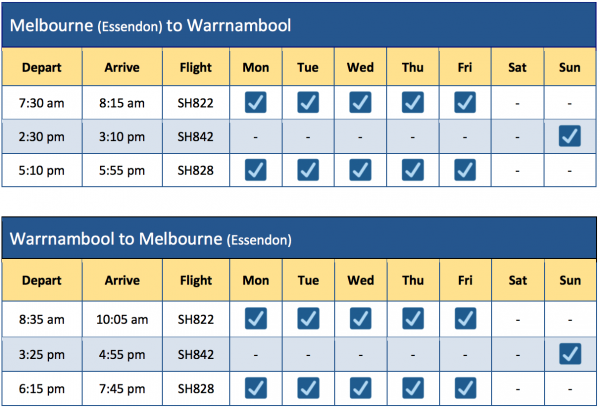Viewport: 600px width, 409px height.
Task: Click the 4:55 pm arrival time
Action: tap(121, 352)
